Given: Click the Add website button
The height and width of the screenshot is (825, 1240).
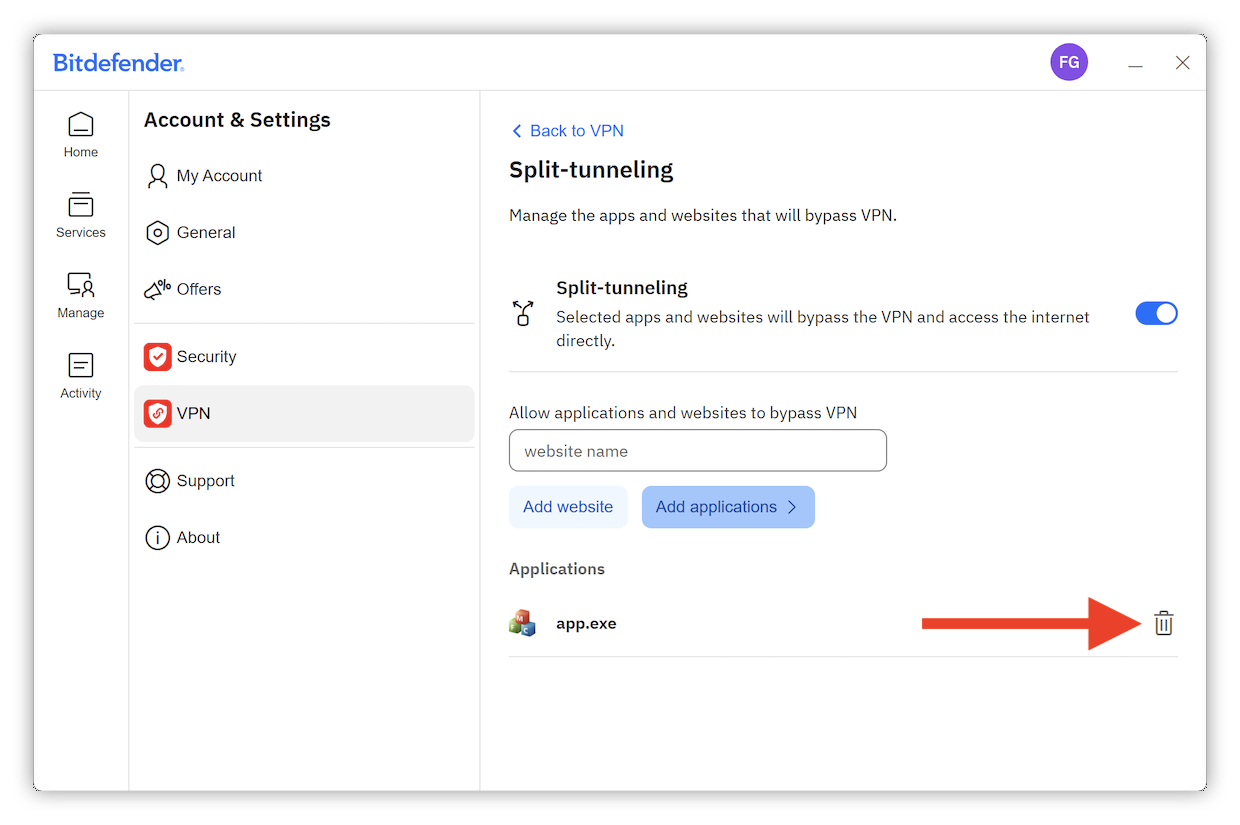Looking at the screenshot, I should click(568, 507).
